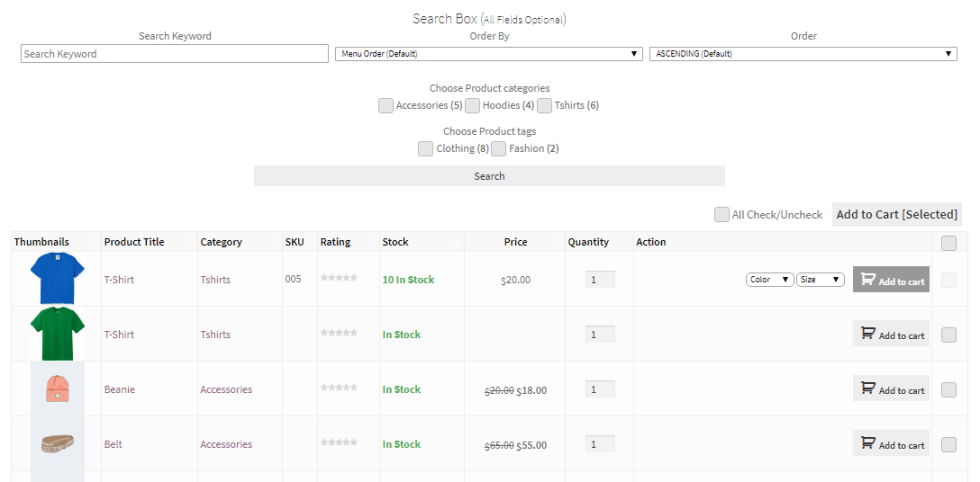The width and height of the screenshot is (980, 482).
Task: Click the star rating in Beanie row
Action: tap(339, 388)
